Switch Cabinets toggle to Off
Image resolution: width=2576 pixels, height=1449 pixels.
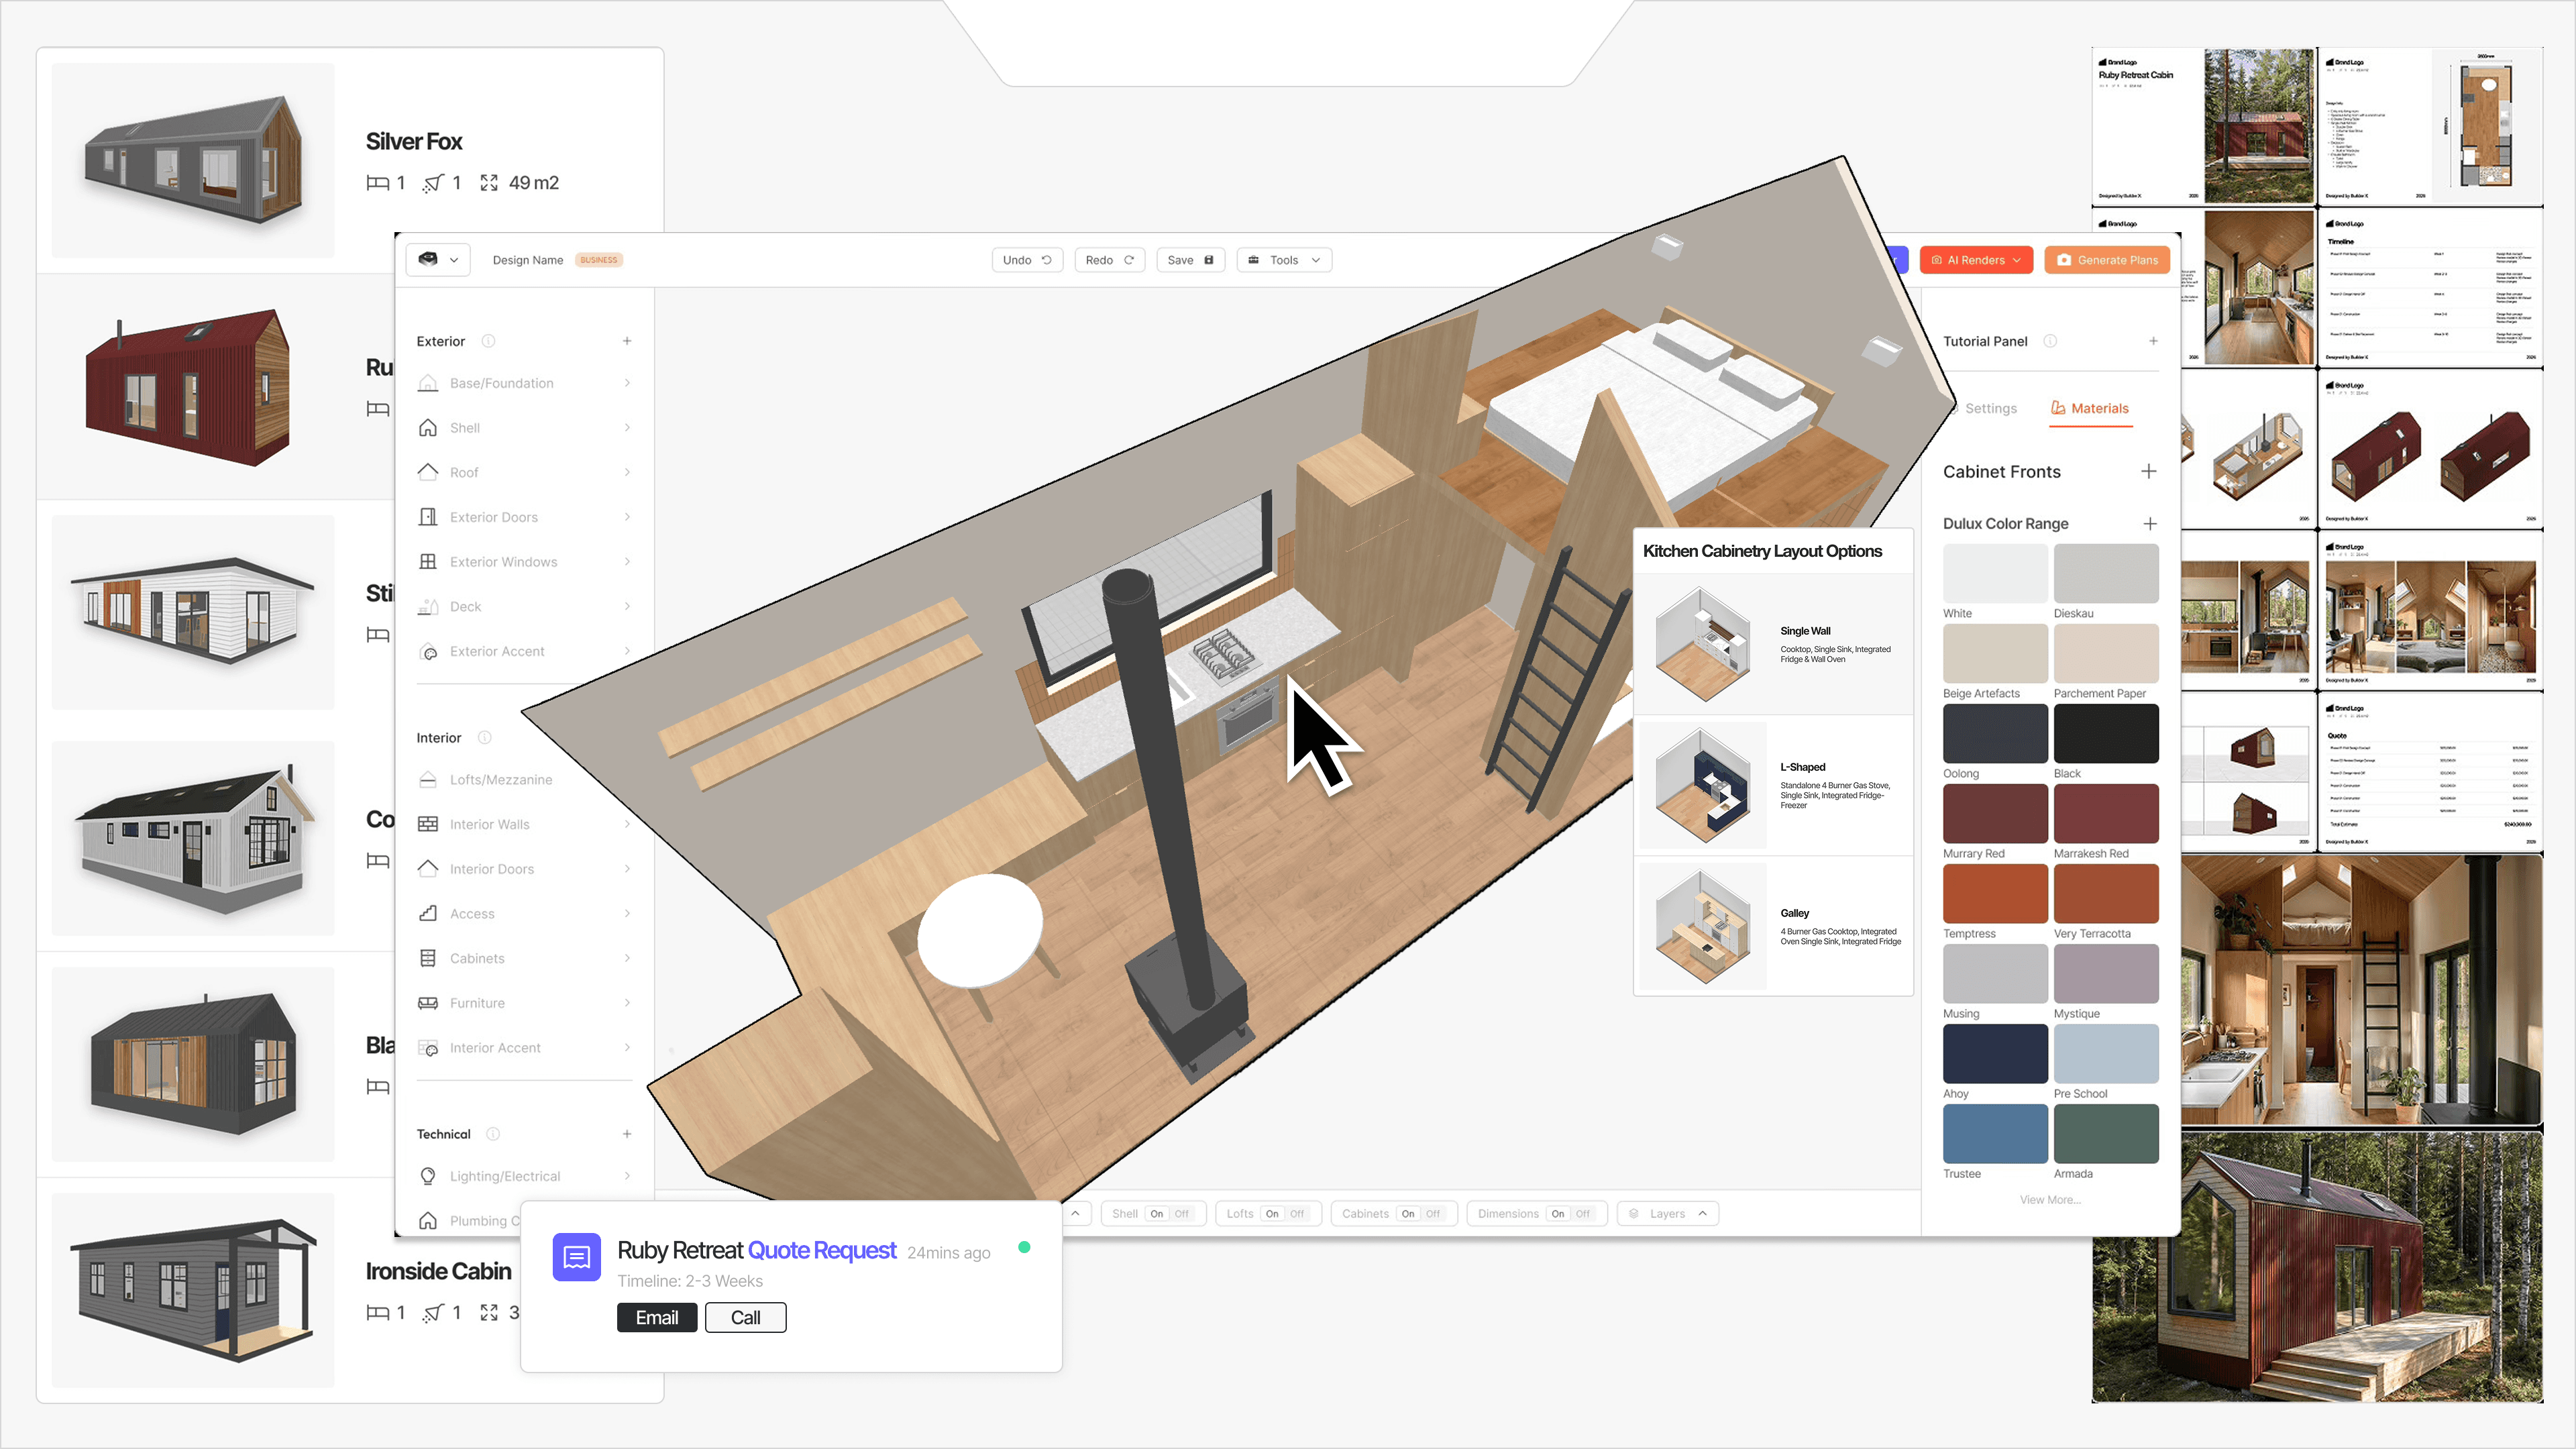pos(1432,1213)
